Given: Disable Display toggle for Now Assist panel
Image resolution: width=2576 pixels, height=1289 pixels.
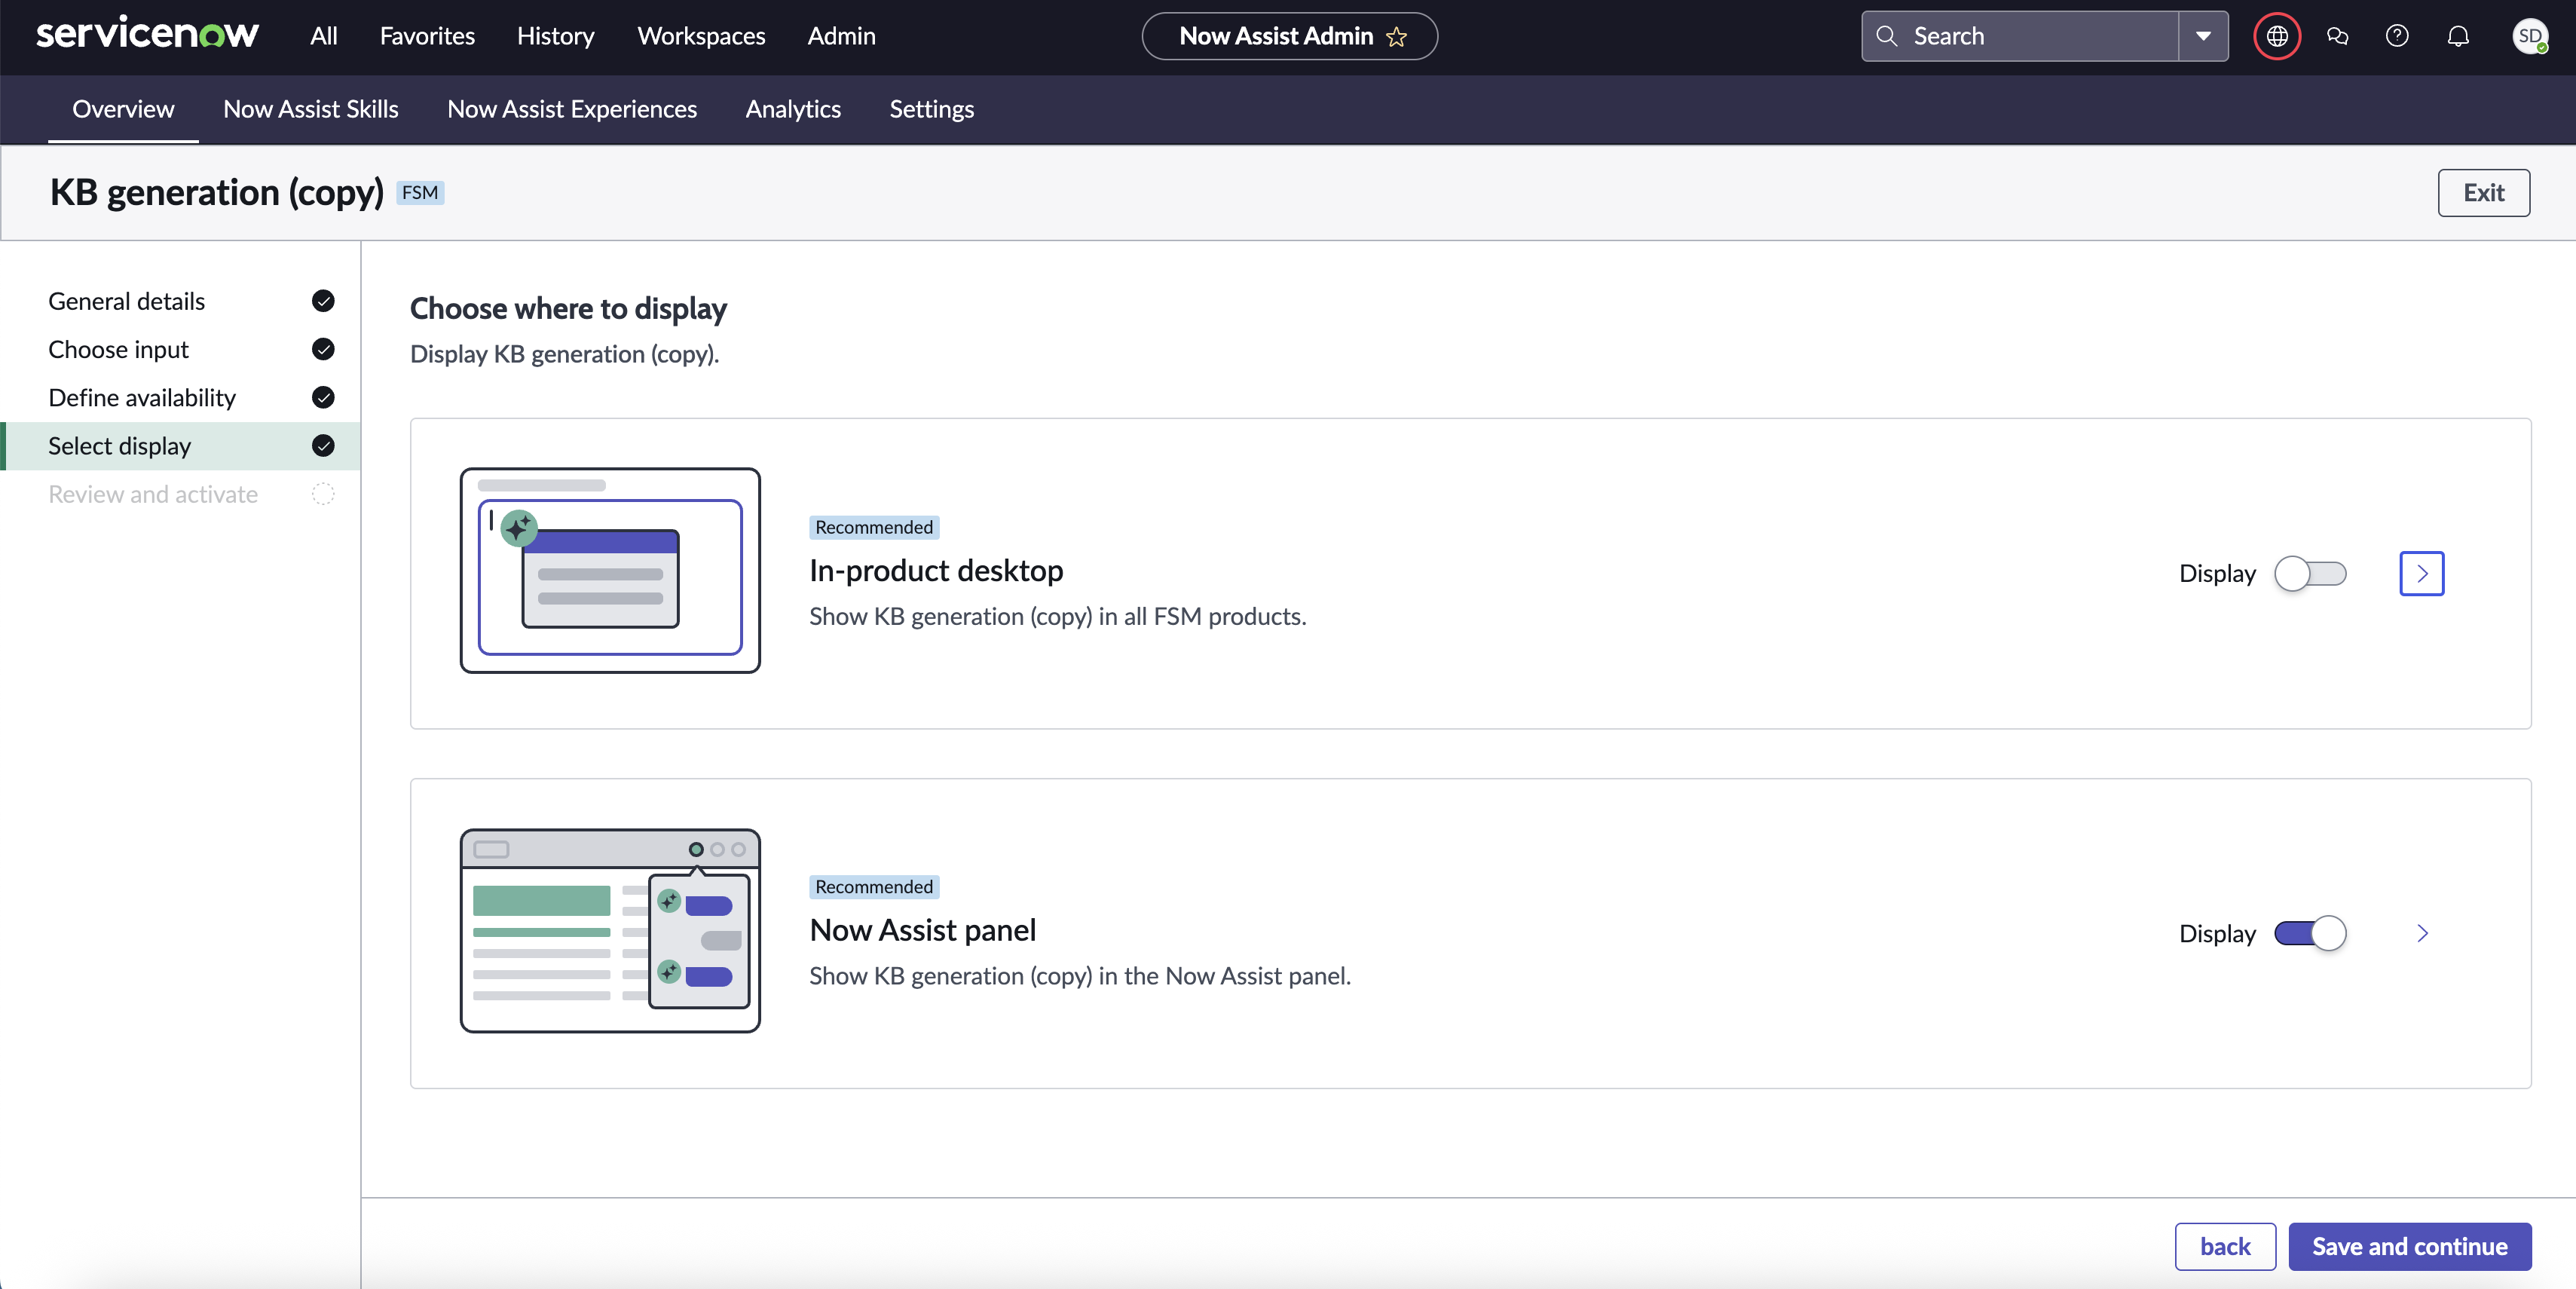Looking at the screenshot, I should (x=2310, y=933).
